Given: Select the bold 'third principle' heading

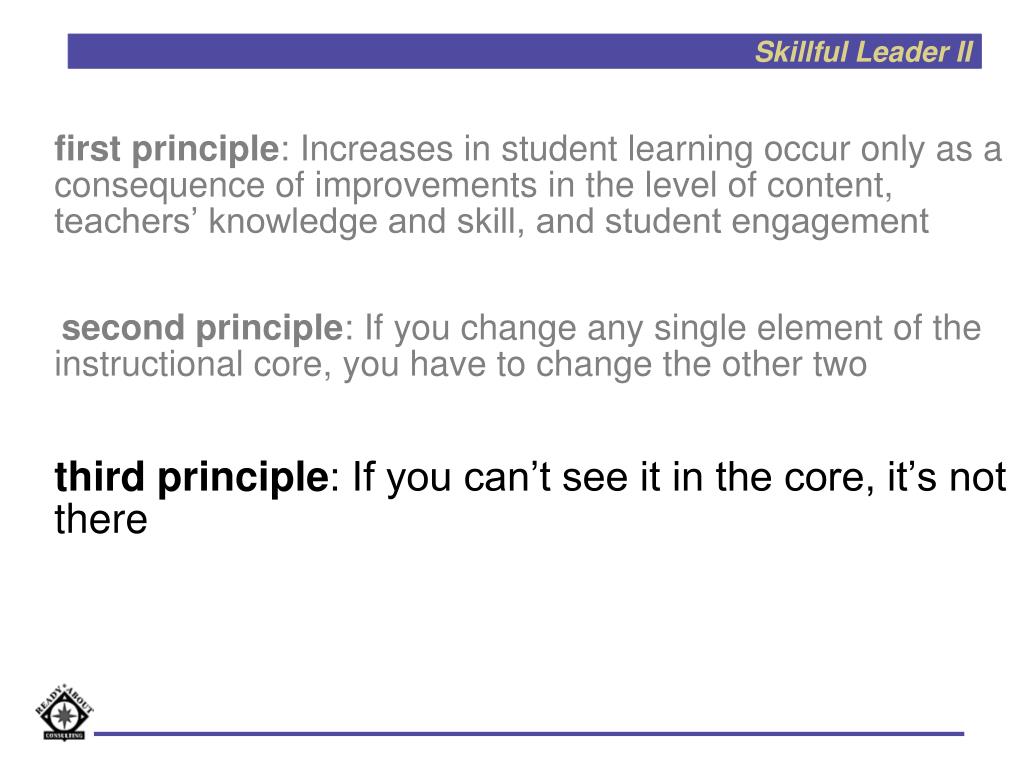Looking at the screenshot, I should click(191, 477).
